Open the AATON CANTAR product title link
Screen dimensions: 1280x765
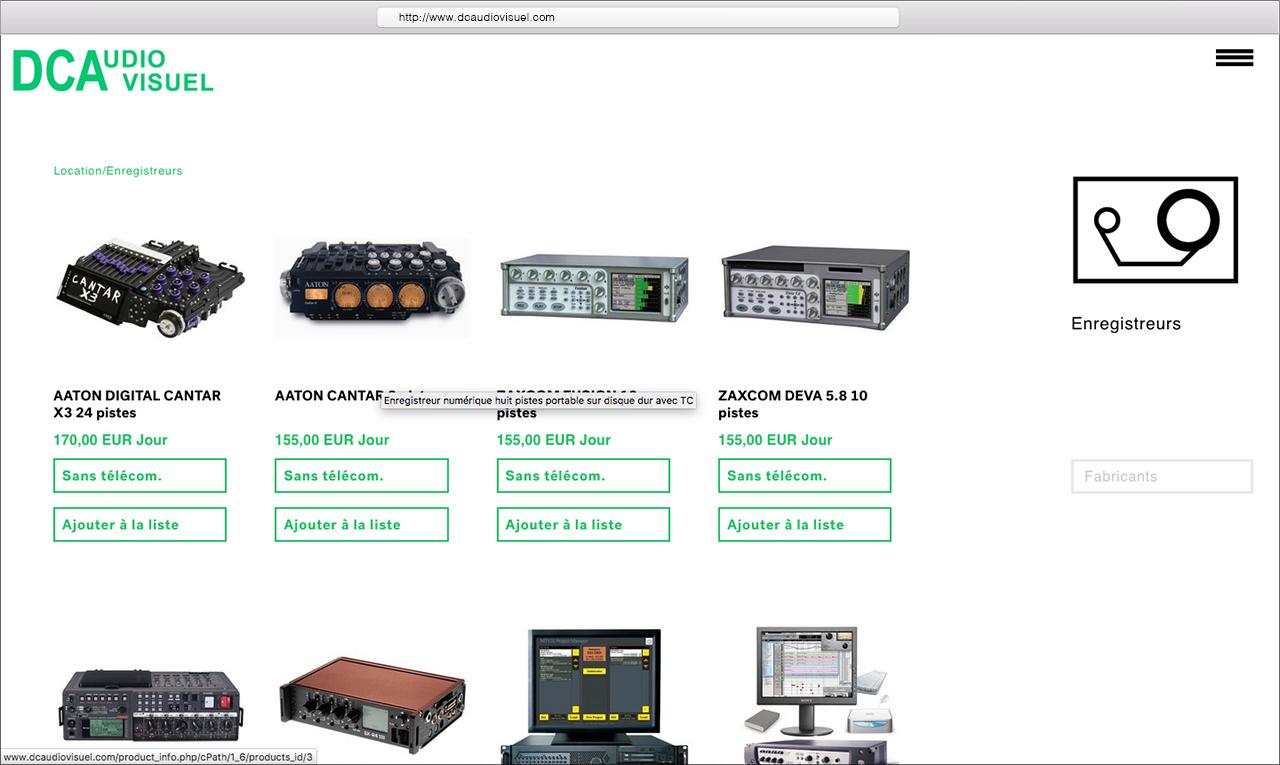[329, 396]
